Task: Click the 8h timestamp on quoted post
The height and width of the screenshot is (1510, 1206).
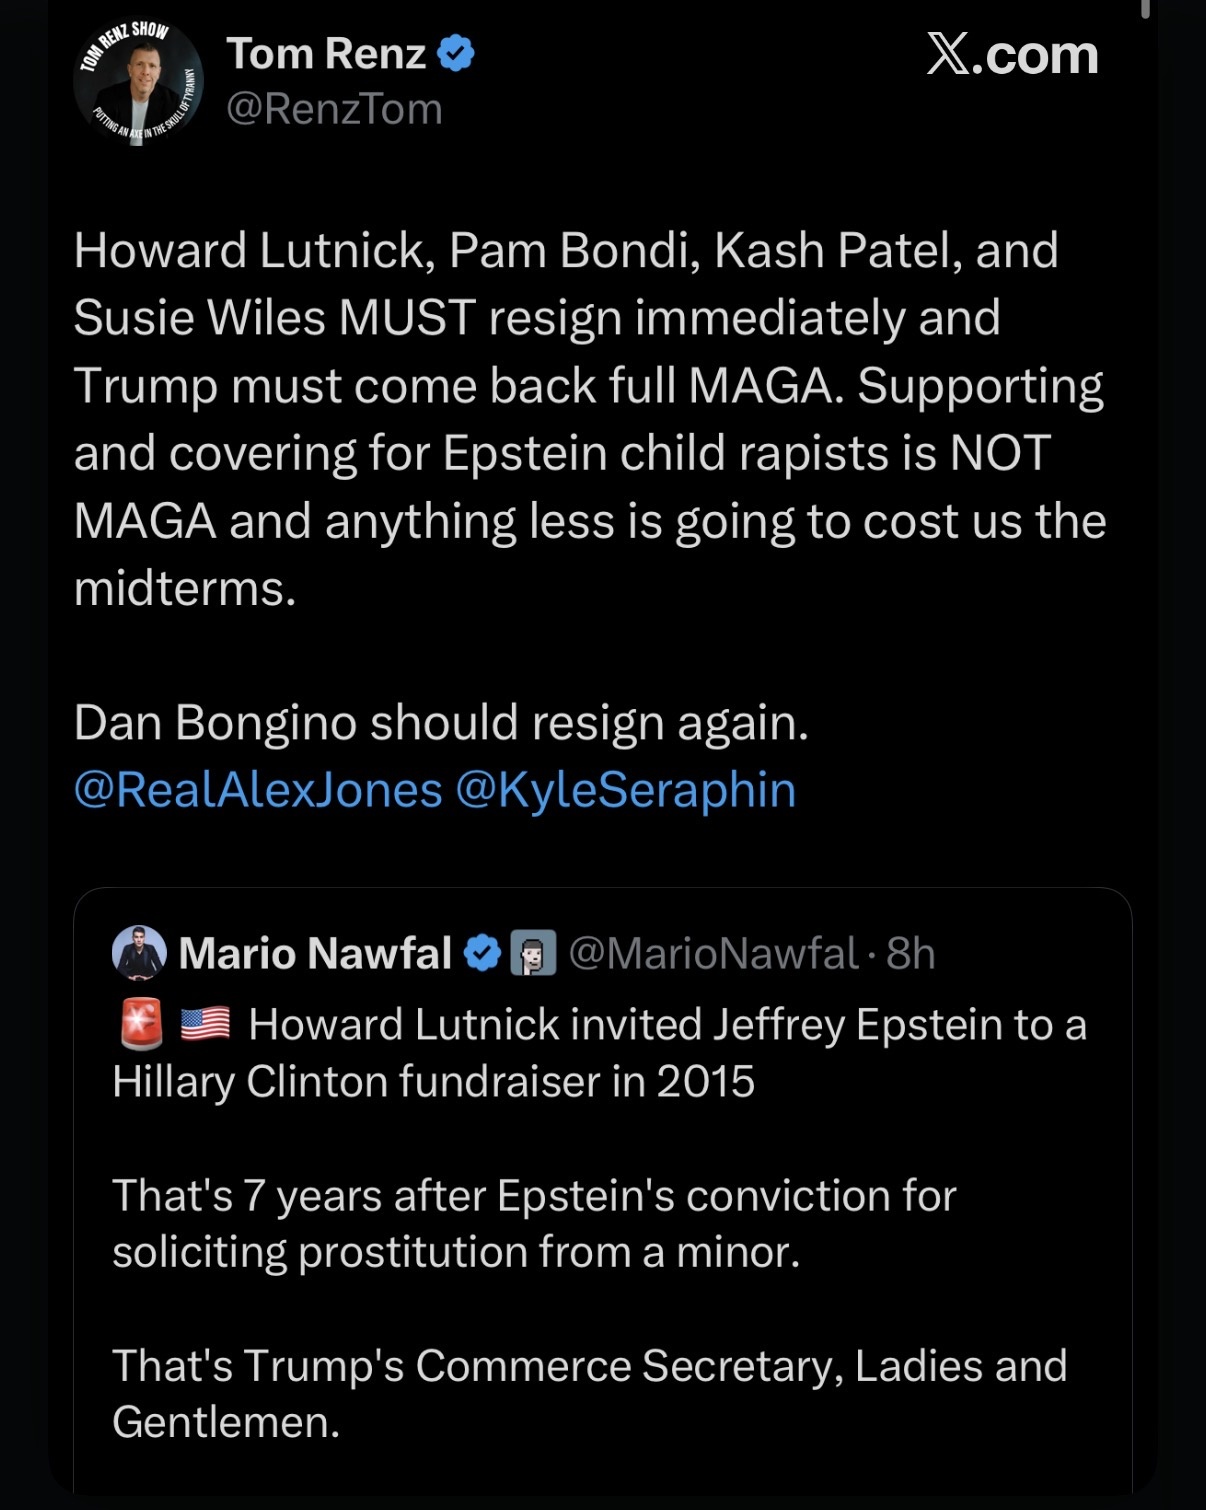Action: click(910, 953)
